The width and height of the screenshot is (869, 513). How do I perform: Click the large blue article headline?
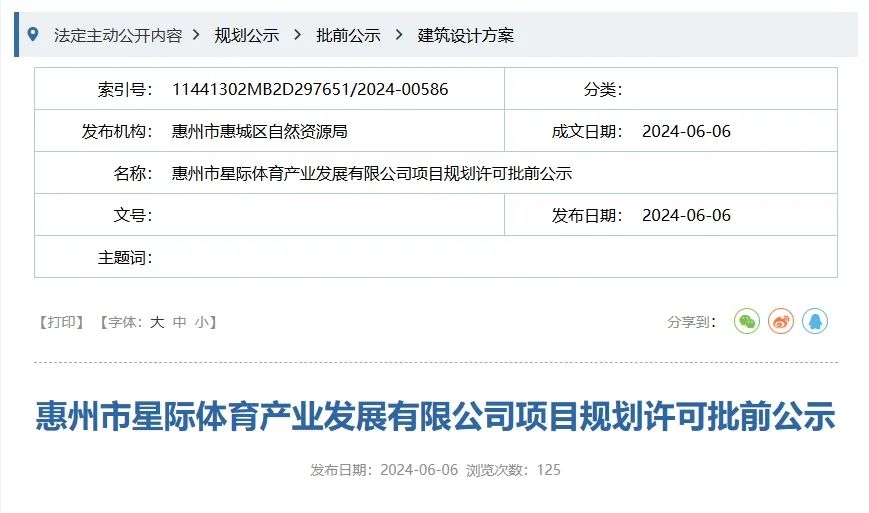[x=435, y=416]
